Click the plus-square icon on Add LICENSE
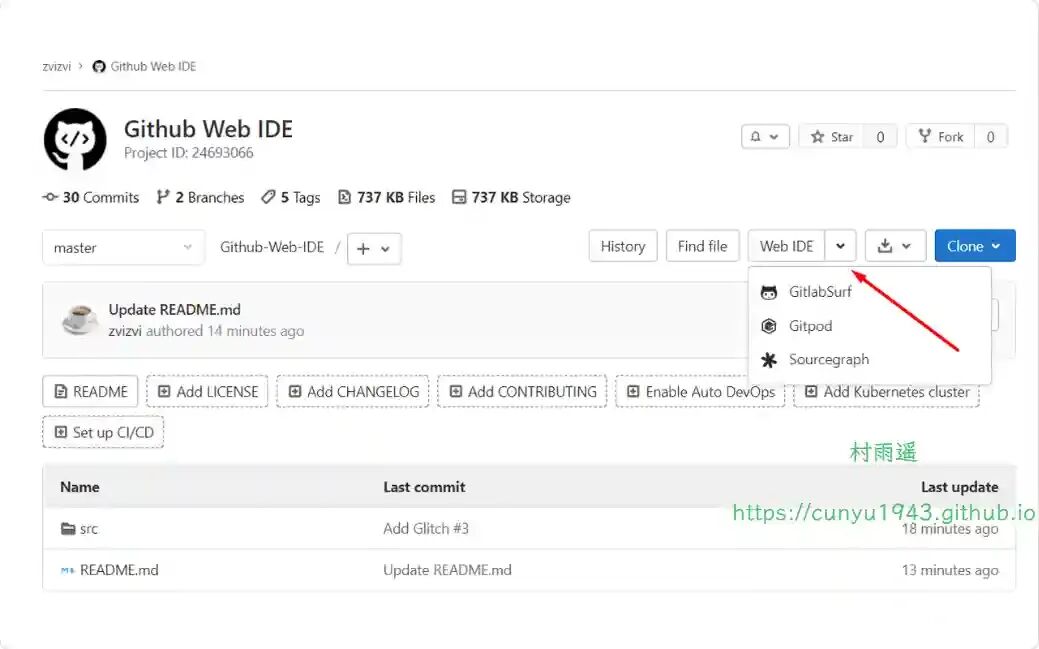 tap(164, 392)
